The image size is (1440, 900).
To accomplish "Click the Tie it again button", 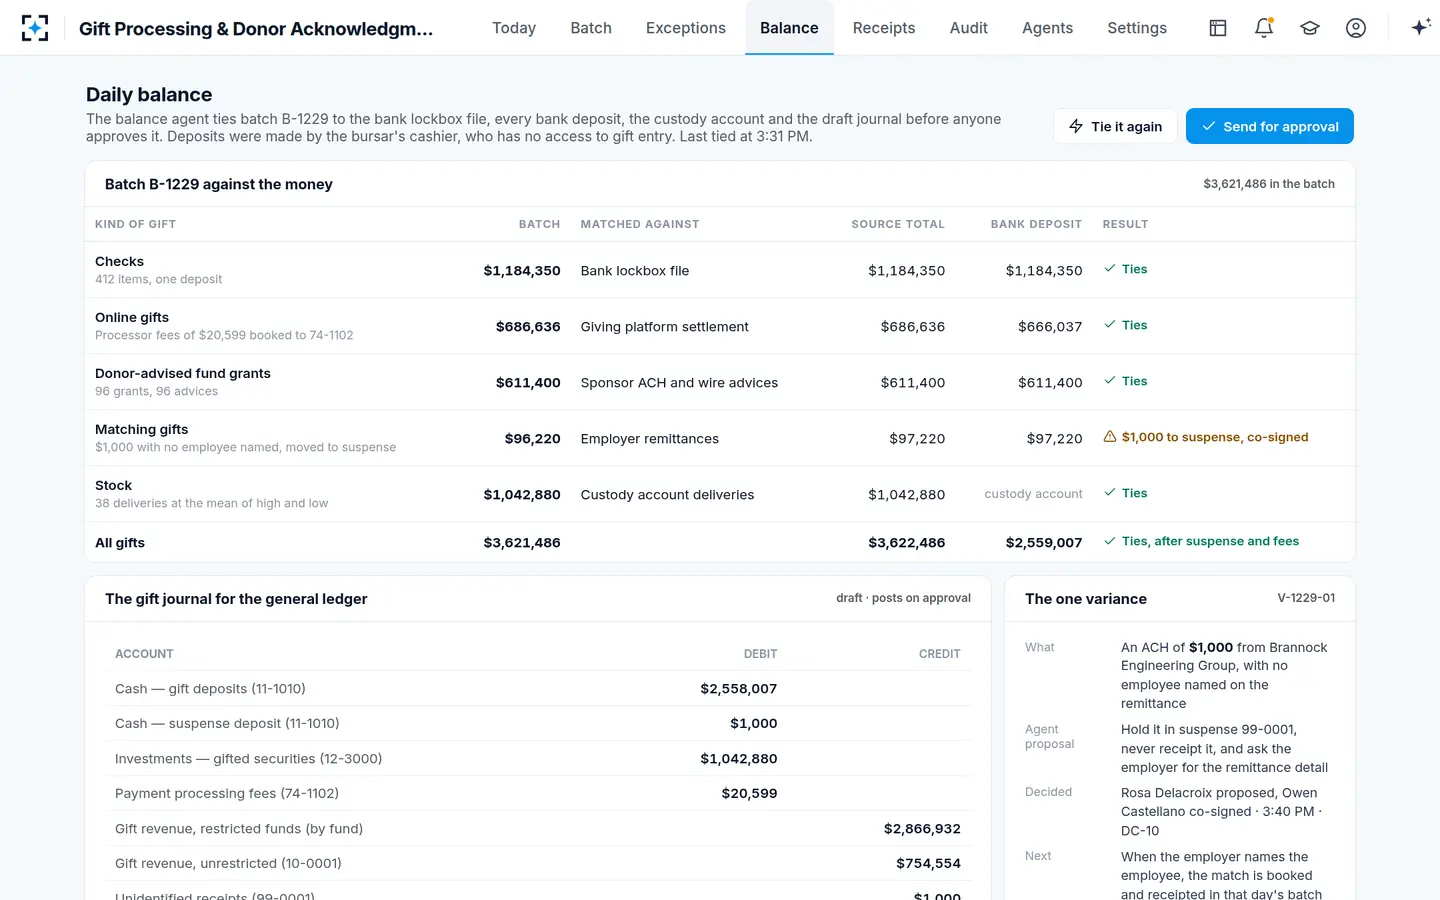I will point(1115,126).
